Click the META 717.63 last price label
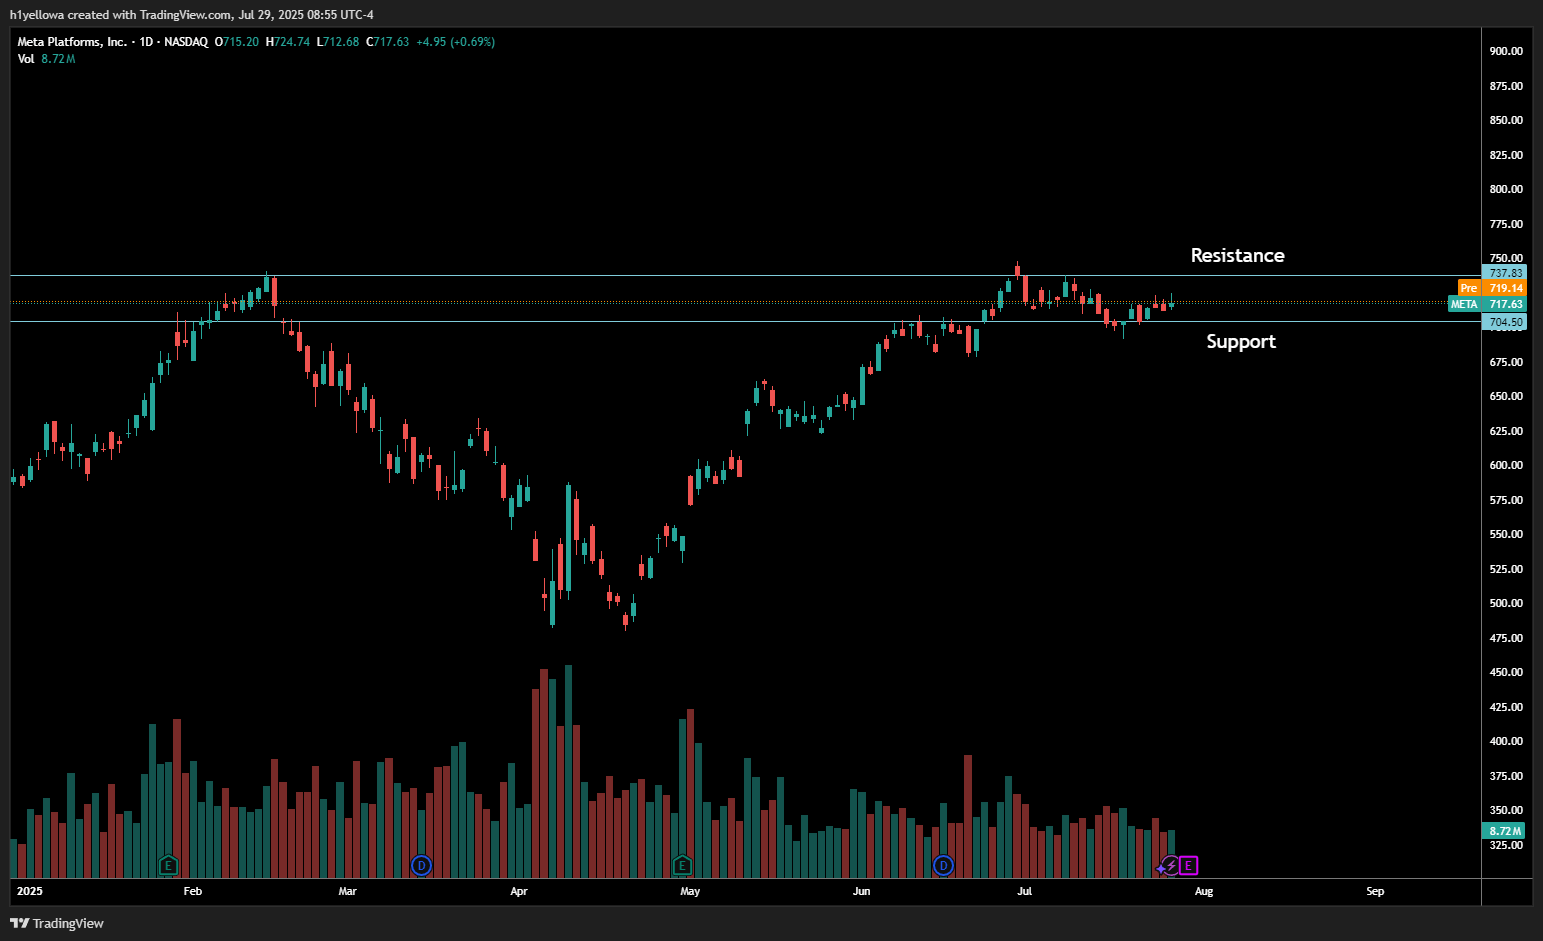1543x941 pixels. coord(1487,304)
